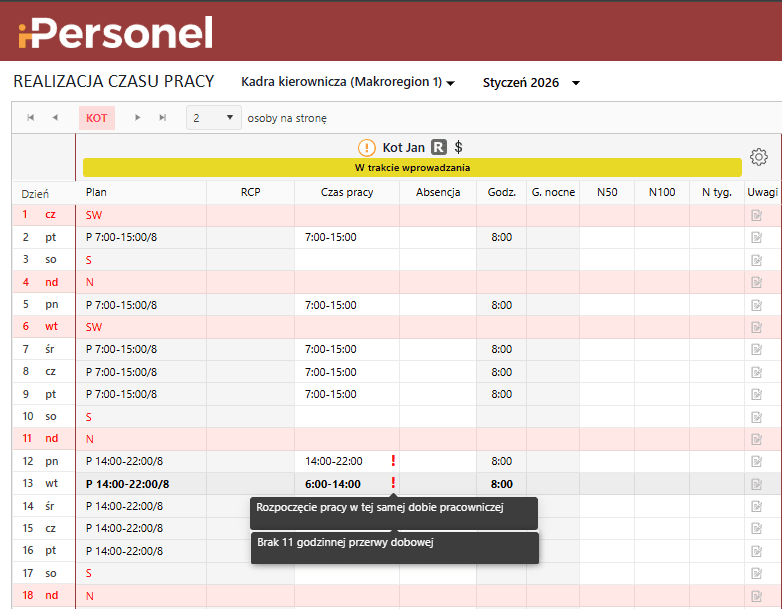
Task: Select the 7:00-15:00 work time on day 5
Action: point(331,305)
